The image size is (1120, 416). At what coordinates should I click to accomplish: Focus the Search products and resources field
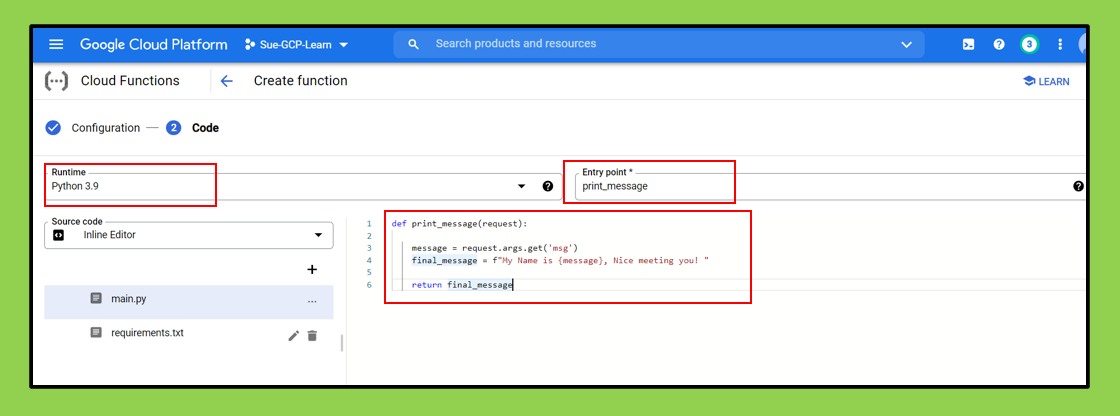(659, 44)
